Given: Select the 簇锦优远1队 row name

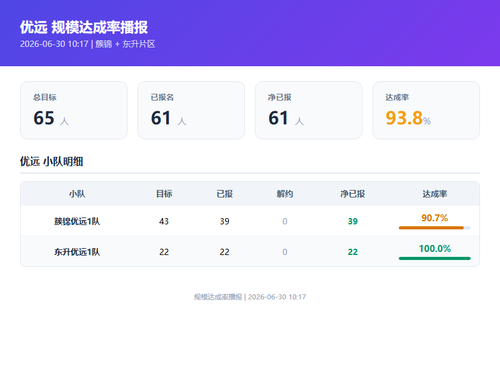Looking at the screenshot, I should 77,221.
